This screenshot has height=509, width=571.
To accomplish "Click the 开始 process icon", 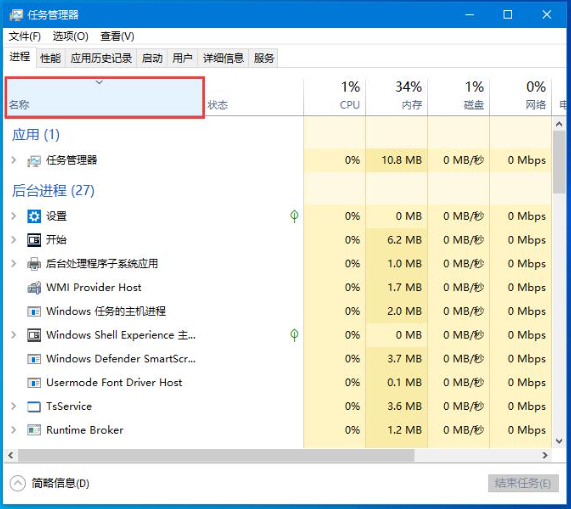I will point(34,240).
